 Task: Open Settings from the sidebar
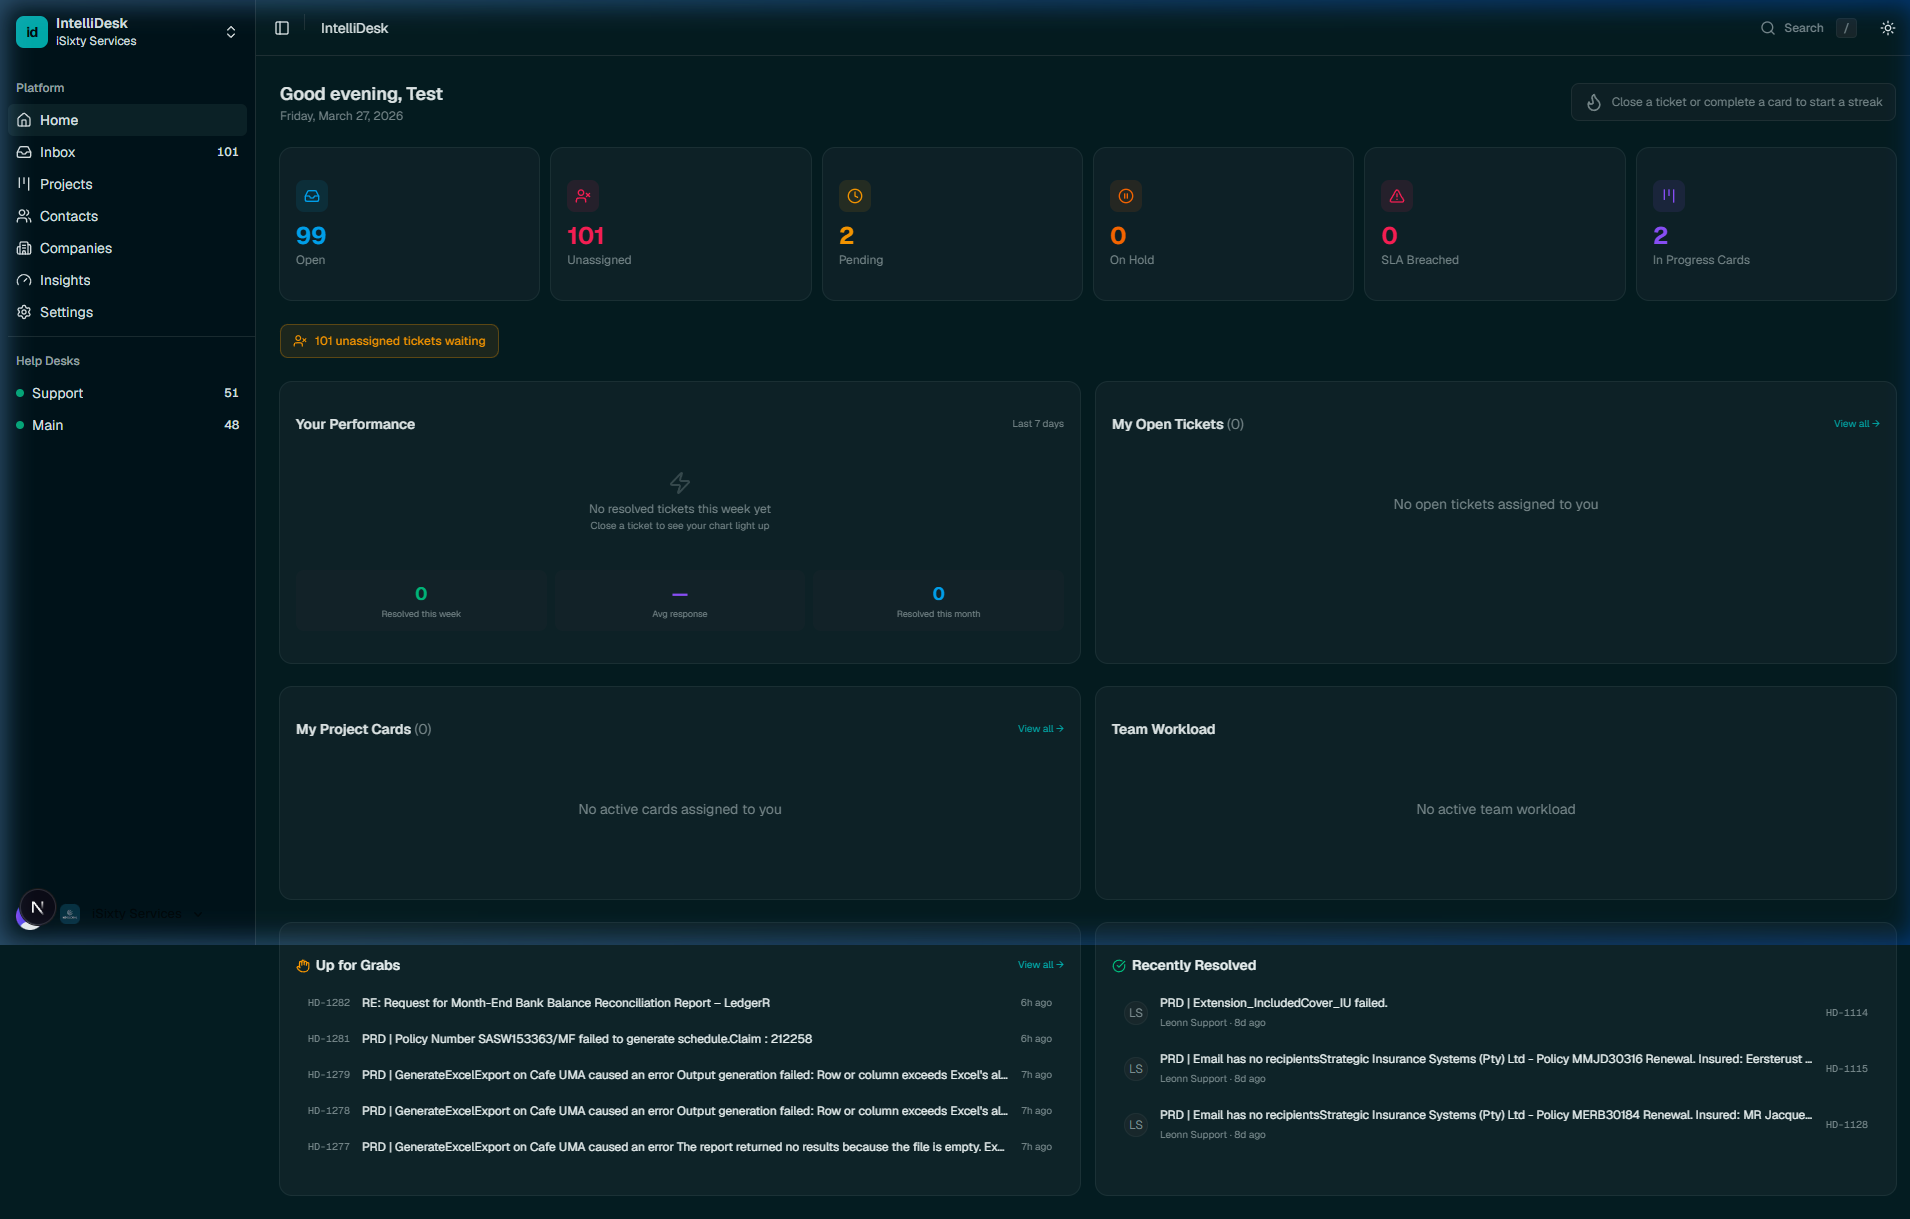click(x=66, y=312)
